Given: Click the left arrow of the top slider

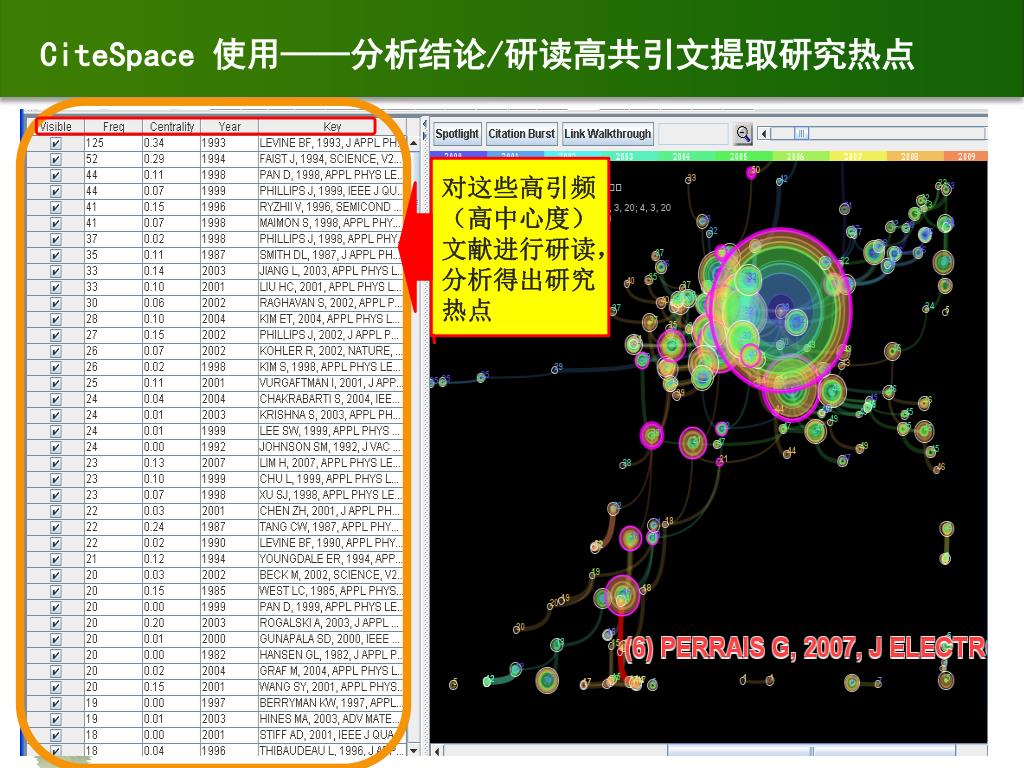Looking at the screenshot, I should tap(763, 134).
